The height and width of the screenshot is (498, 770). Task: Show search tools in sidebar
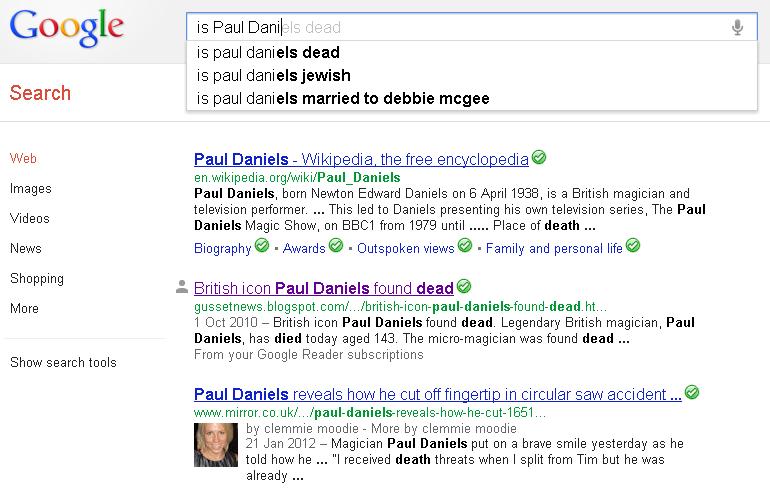click(63, 362)
